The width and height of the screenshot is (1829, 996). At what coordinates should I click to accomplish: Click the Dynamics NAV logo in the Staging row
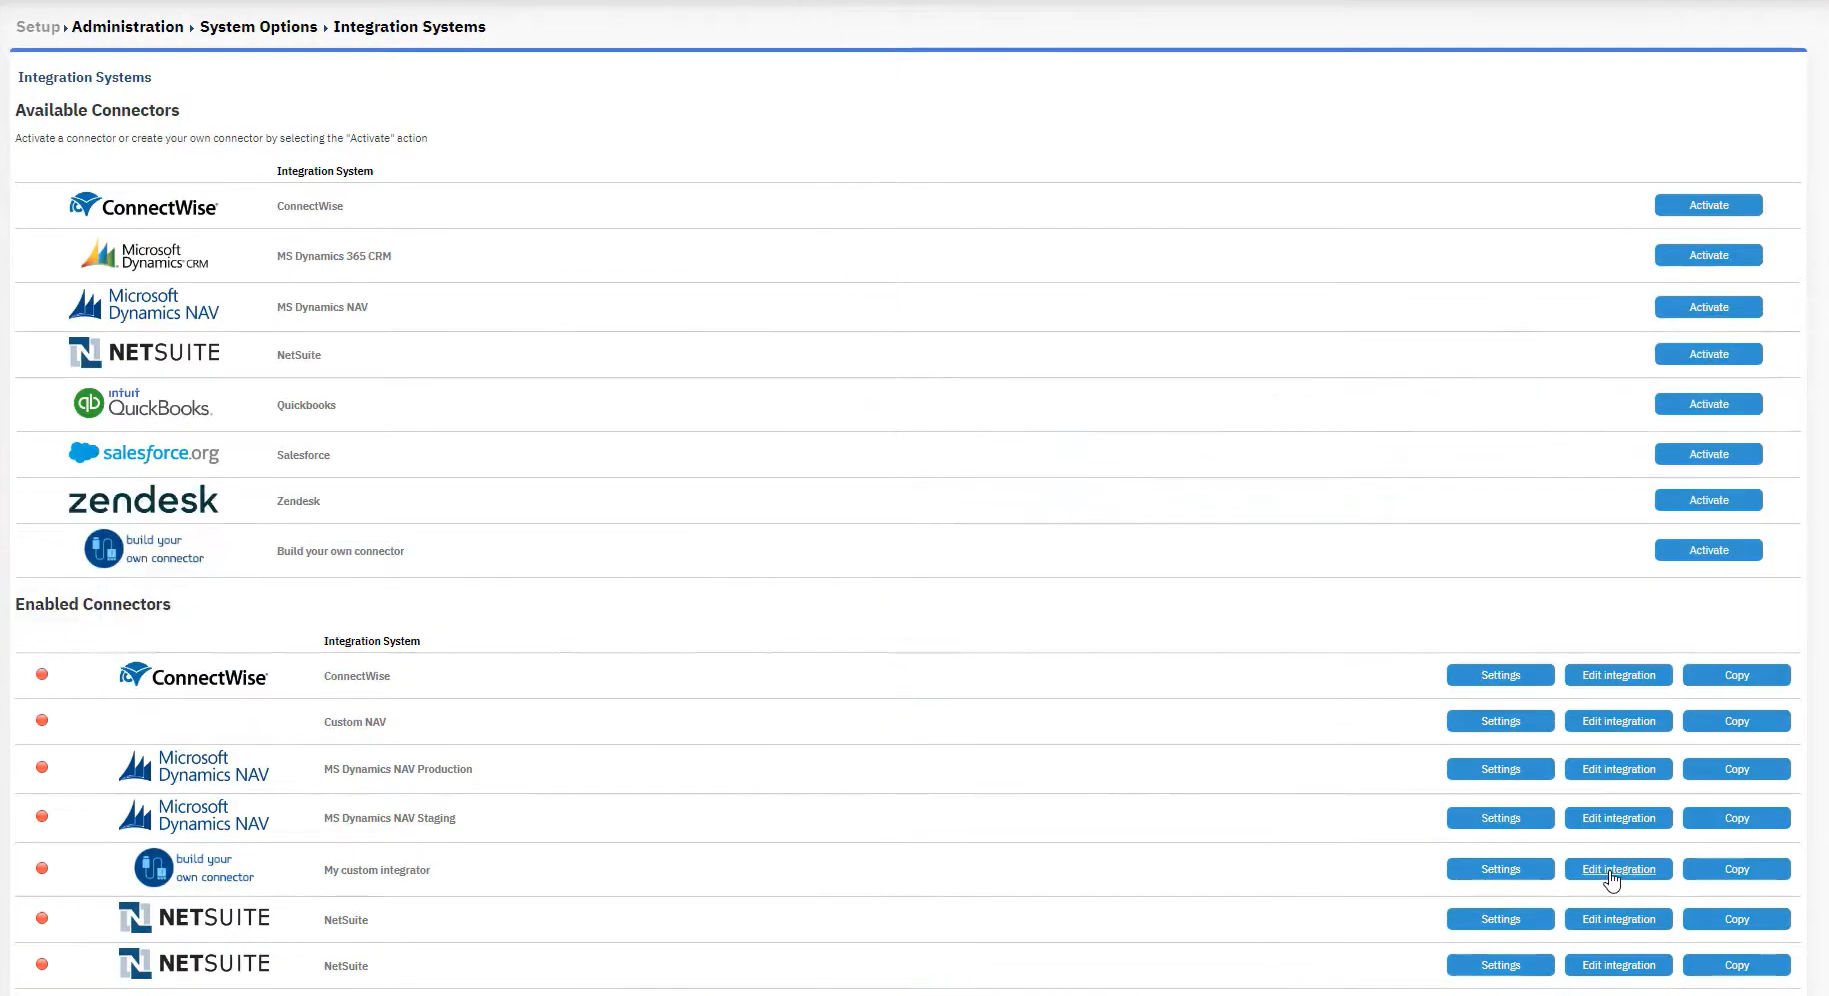pyautogui.click(x=194, y=816)
